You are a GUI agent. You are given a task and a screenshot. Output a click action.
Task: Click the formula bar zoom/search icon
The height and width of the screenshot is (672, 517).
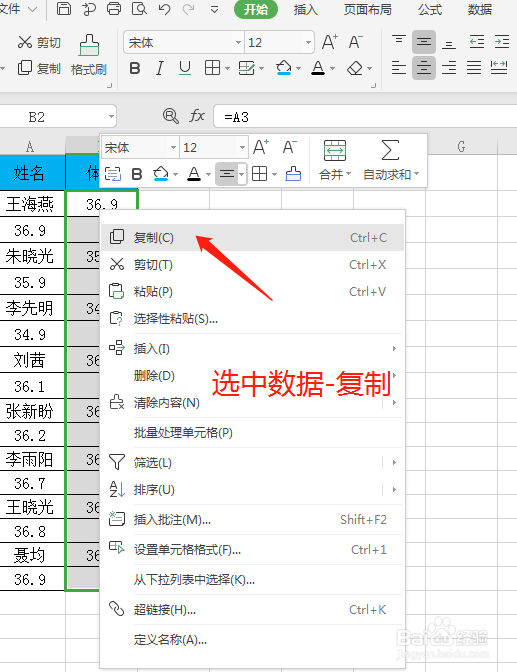[171, 116]
